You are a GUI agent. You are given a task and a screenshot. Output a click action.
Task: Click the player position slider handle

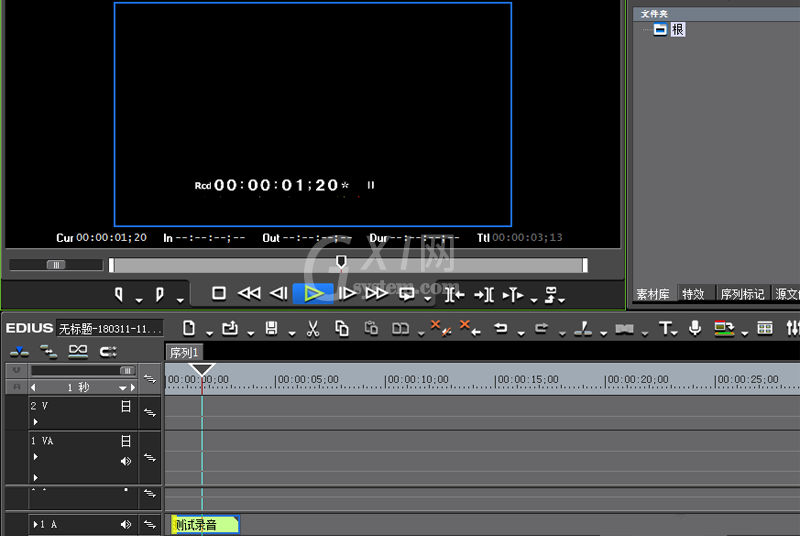point(341,262)
